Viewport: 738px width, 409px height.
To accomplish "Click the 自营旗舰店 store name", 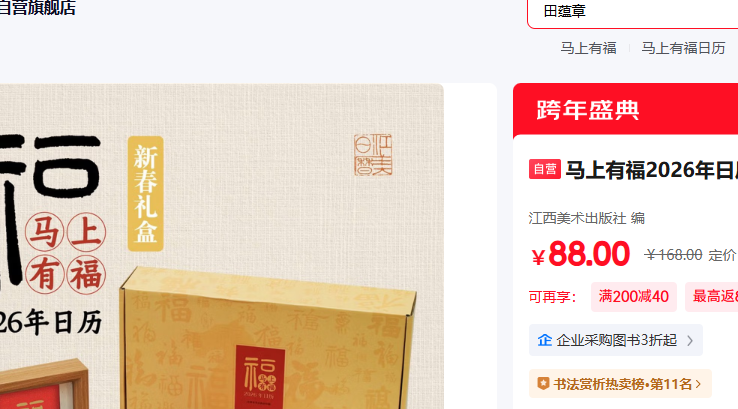I will coord(38,8).
